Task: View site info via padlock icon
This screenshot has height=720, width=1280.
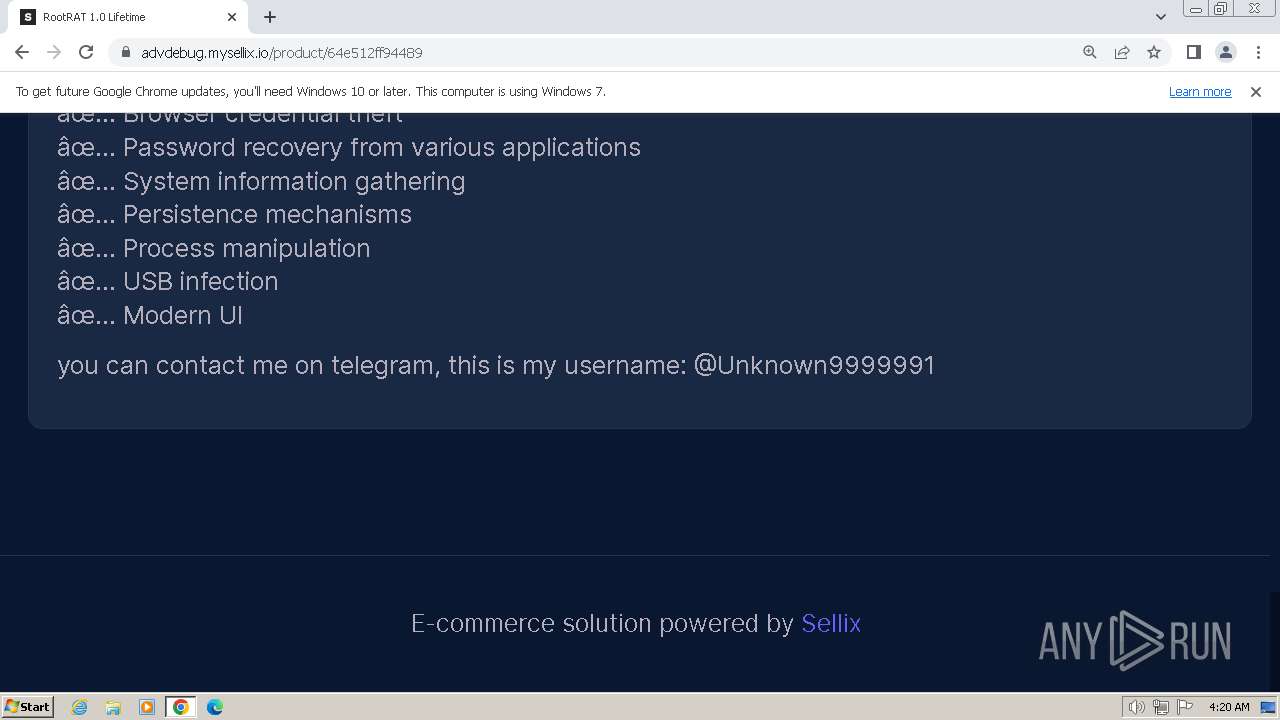Action: tap(126, 52)
